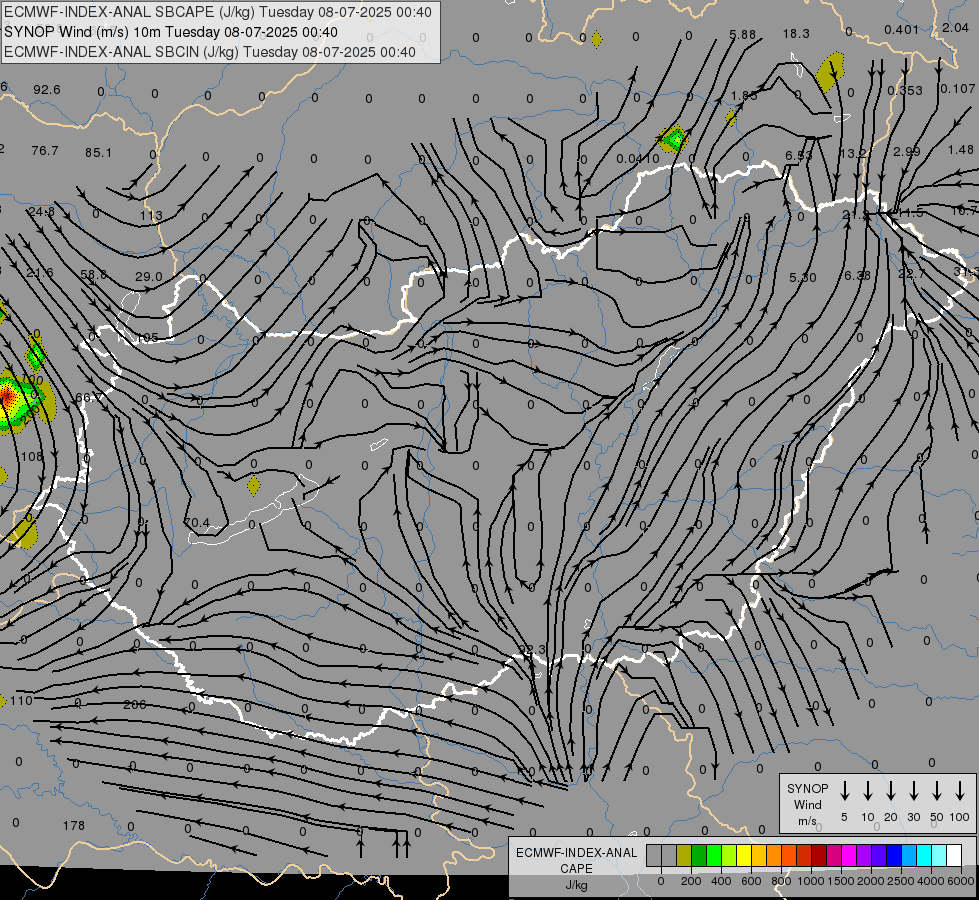Click the SBCIN title line in the header
The width and height of the screenshot is (979, 900).
pos(210,52)
